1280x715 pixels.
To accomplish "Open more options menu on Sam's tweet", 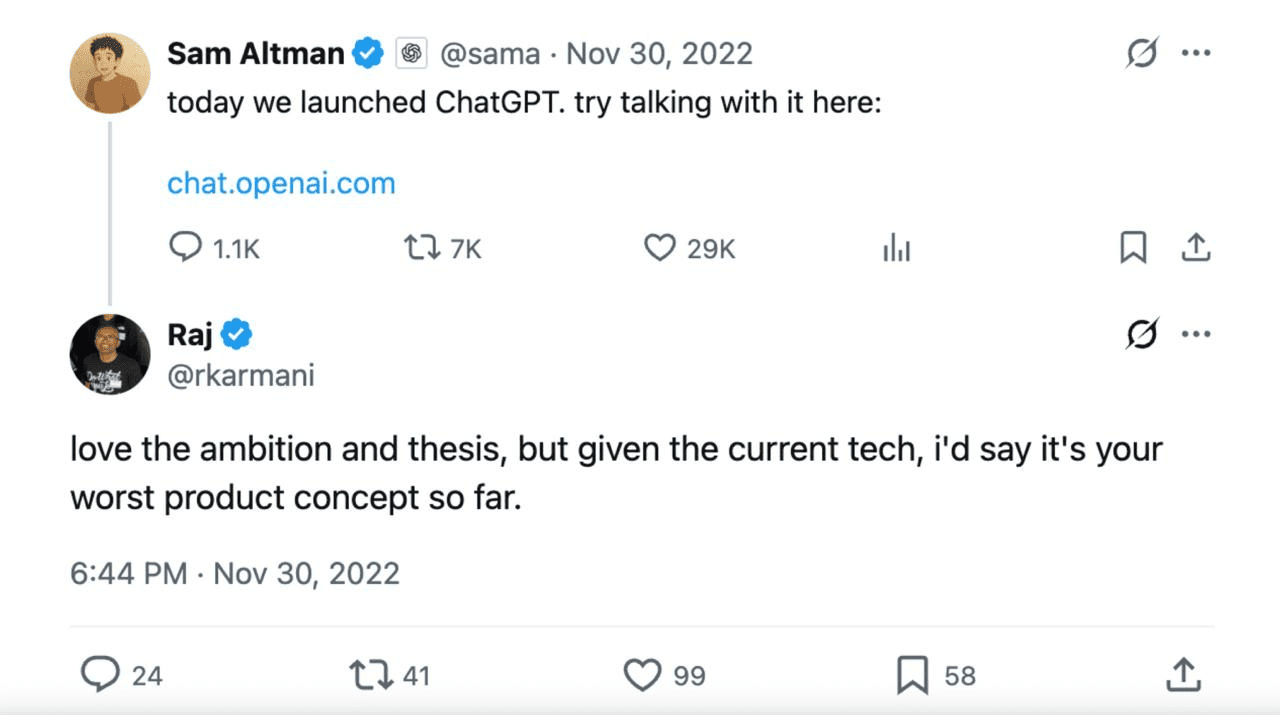I will coord(1196,53).
